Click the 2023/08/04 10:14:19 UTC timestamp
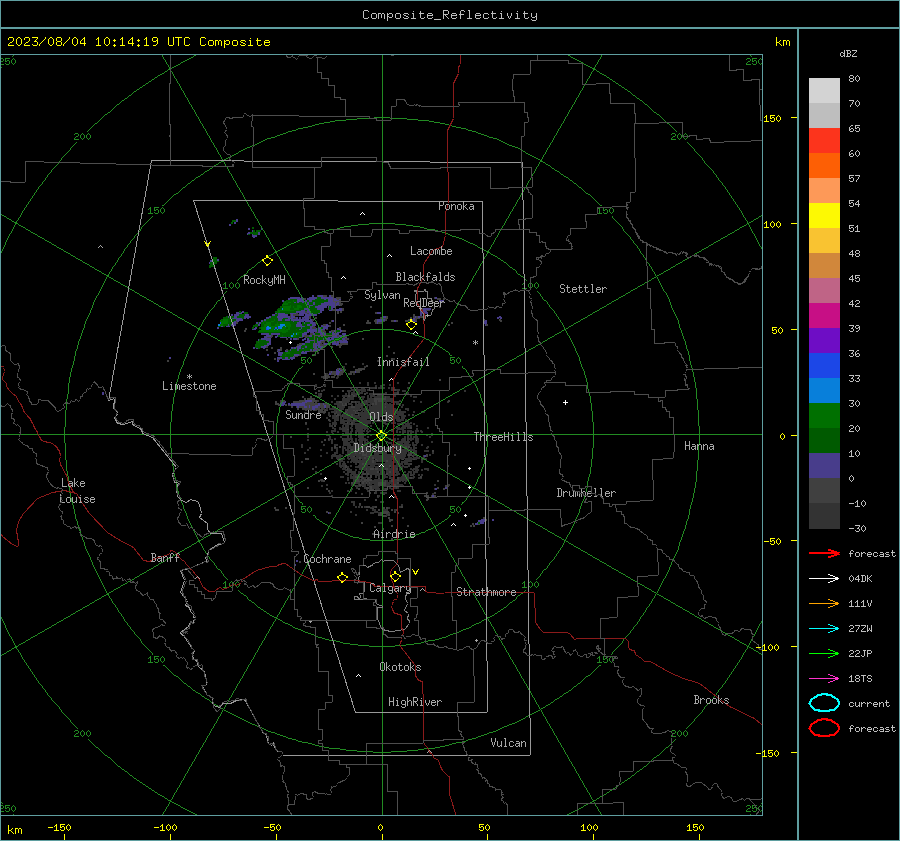The width and height of the screenshot is (900, 841). 138,42
